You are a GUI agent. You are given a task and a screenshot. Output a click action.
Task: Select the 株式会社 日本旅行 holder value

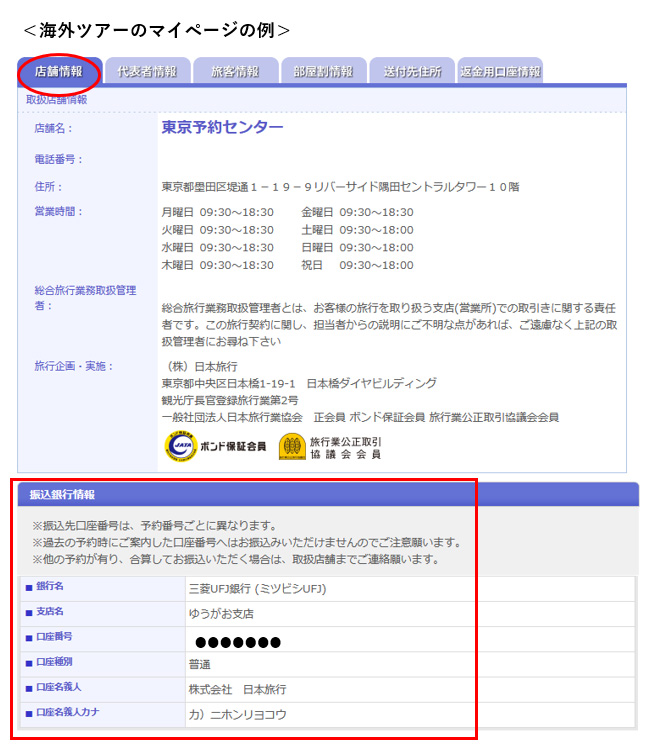pyautogui.click(x=237, y=690)
